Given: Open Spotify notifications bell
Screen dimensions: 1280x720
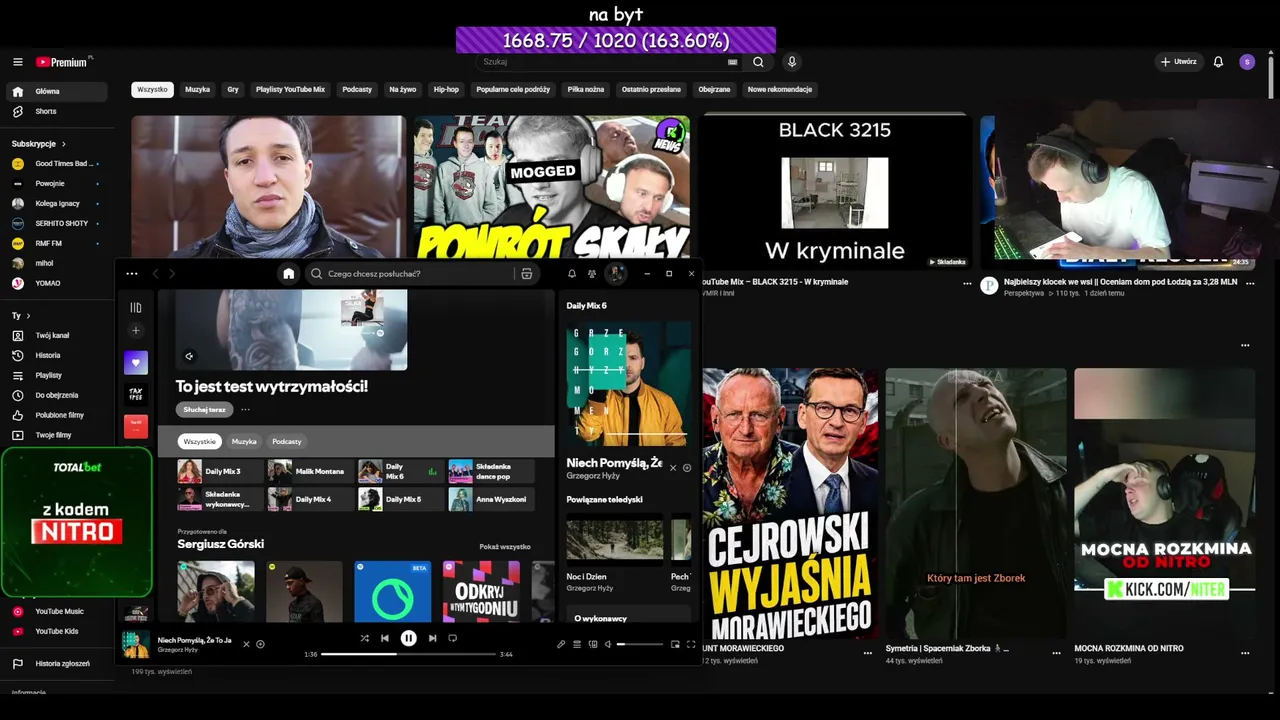Looking at the screenshot, I should click(572, 273).
